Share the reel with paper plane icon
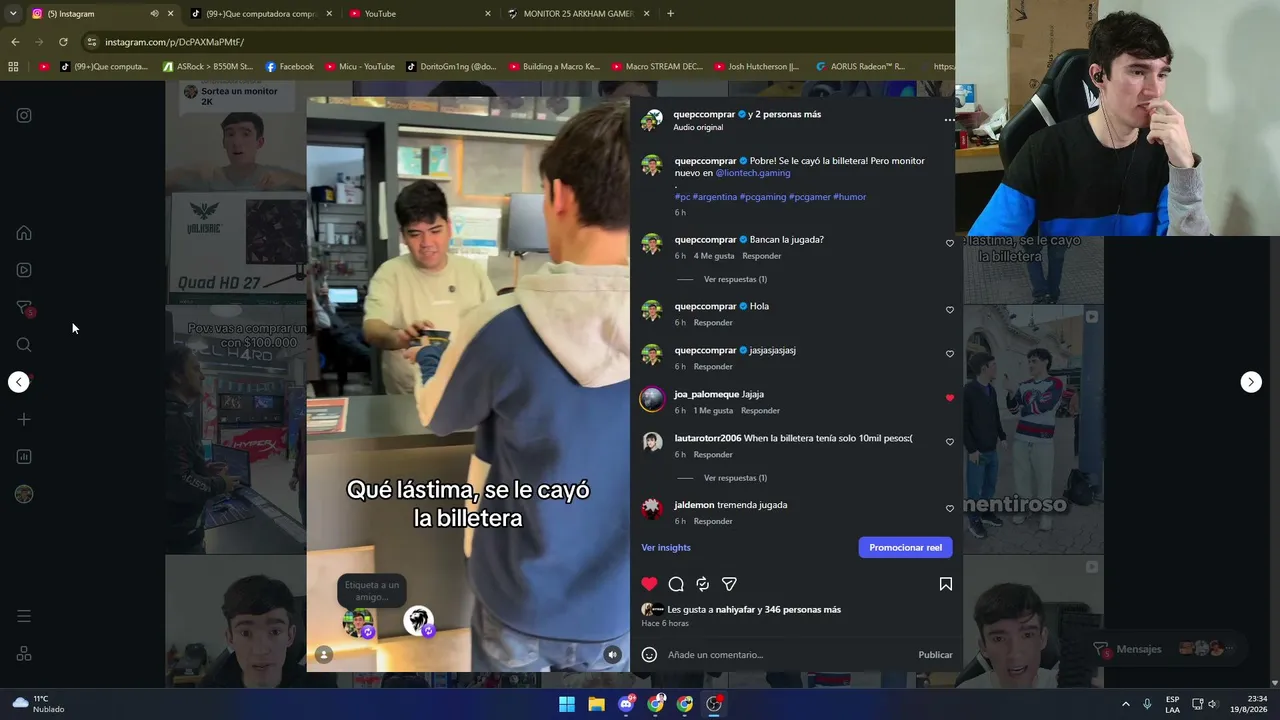 pyautogui.click(x=729, y=584)
